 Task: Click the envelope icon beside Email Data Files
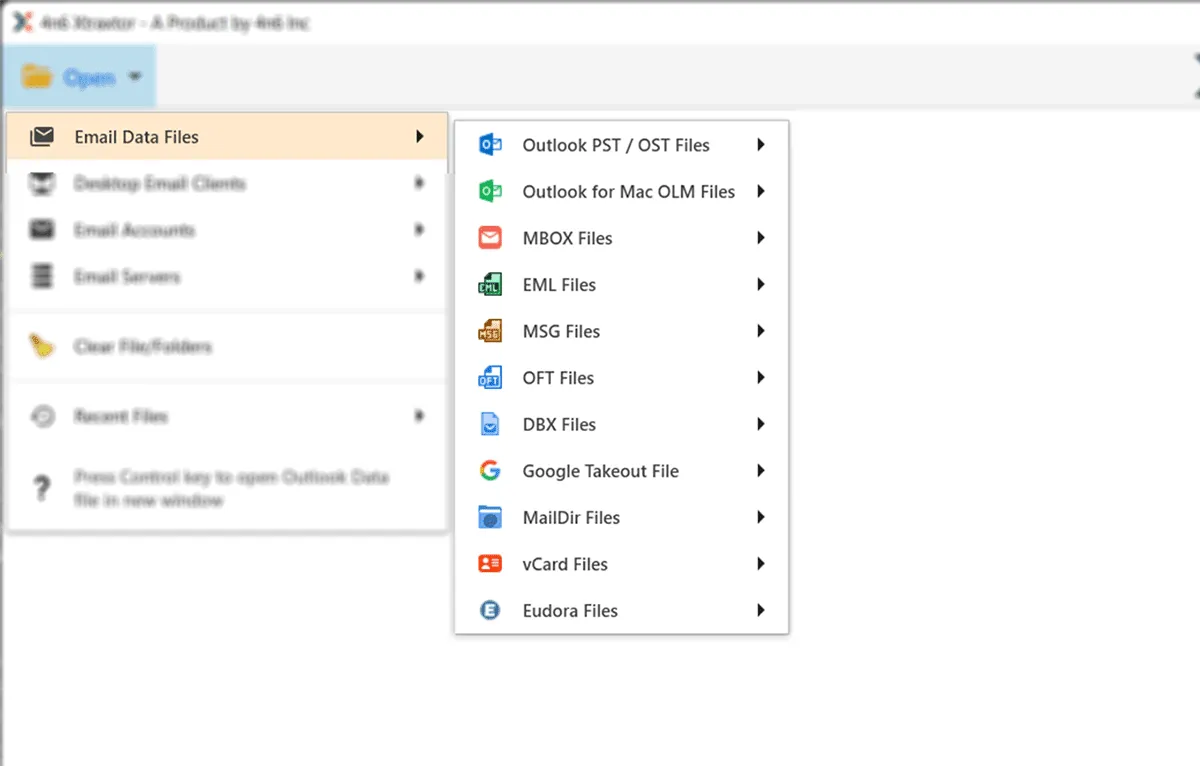(x=42, y=137)
